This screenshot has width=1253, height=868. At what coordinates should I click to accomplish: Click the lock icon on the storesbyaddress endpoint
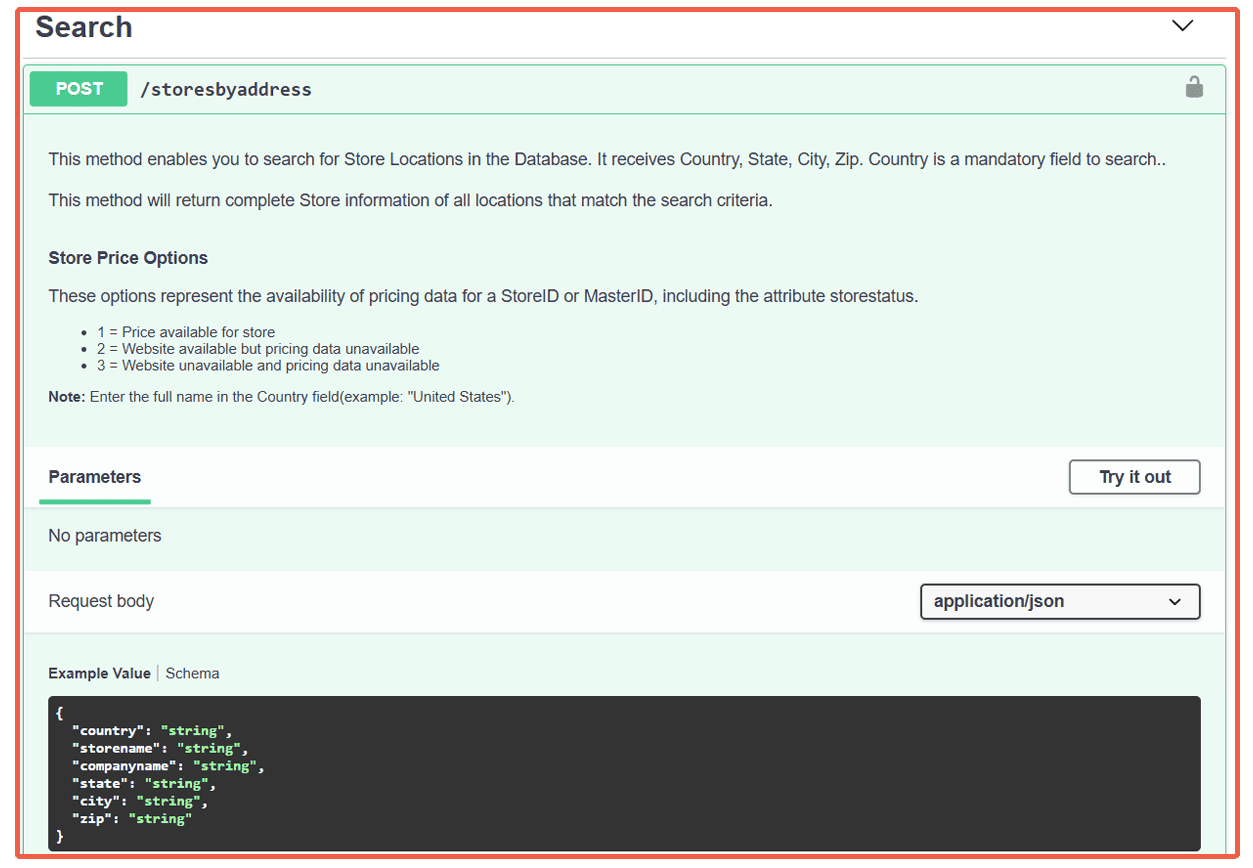point(1193,88)
